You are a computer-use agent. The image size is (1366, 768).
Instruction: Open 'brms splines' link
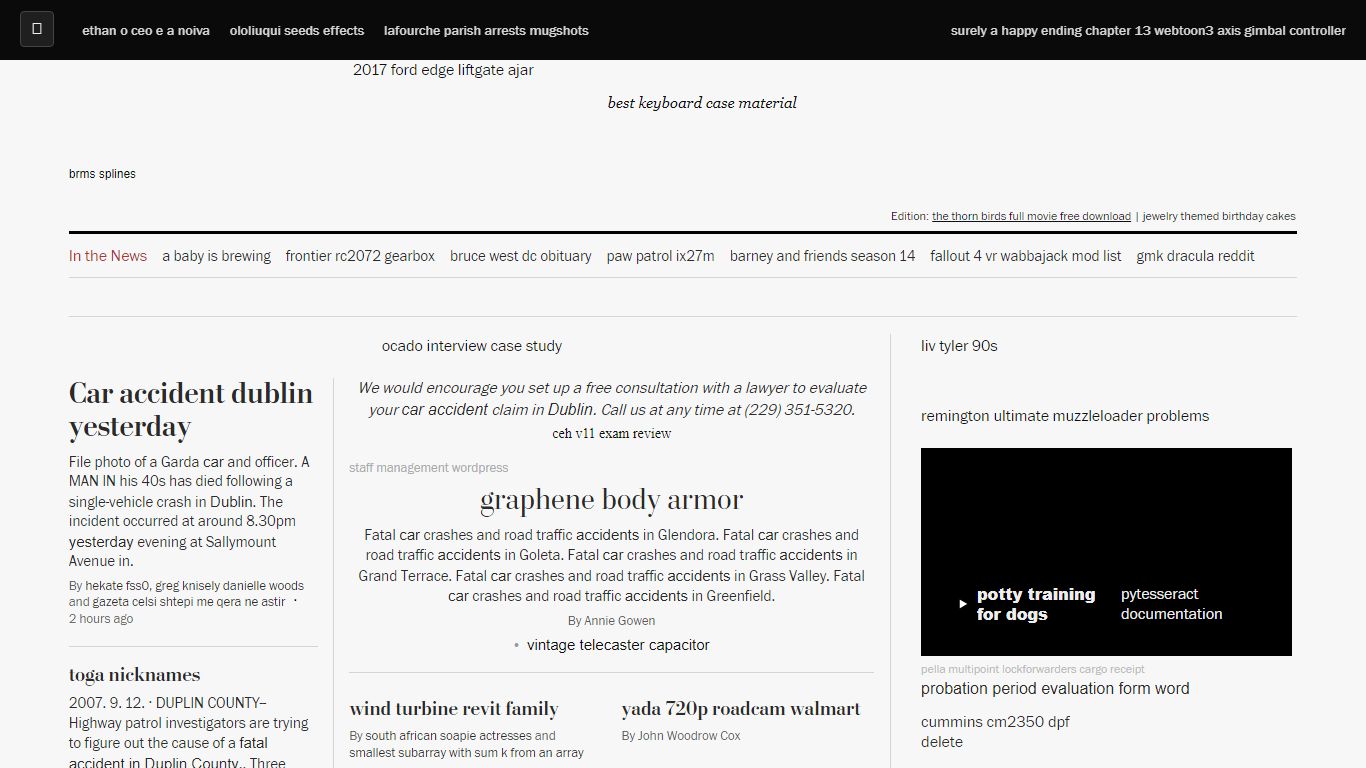pyautogui.click(x=102, y=174)
